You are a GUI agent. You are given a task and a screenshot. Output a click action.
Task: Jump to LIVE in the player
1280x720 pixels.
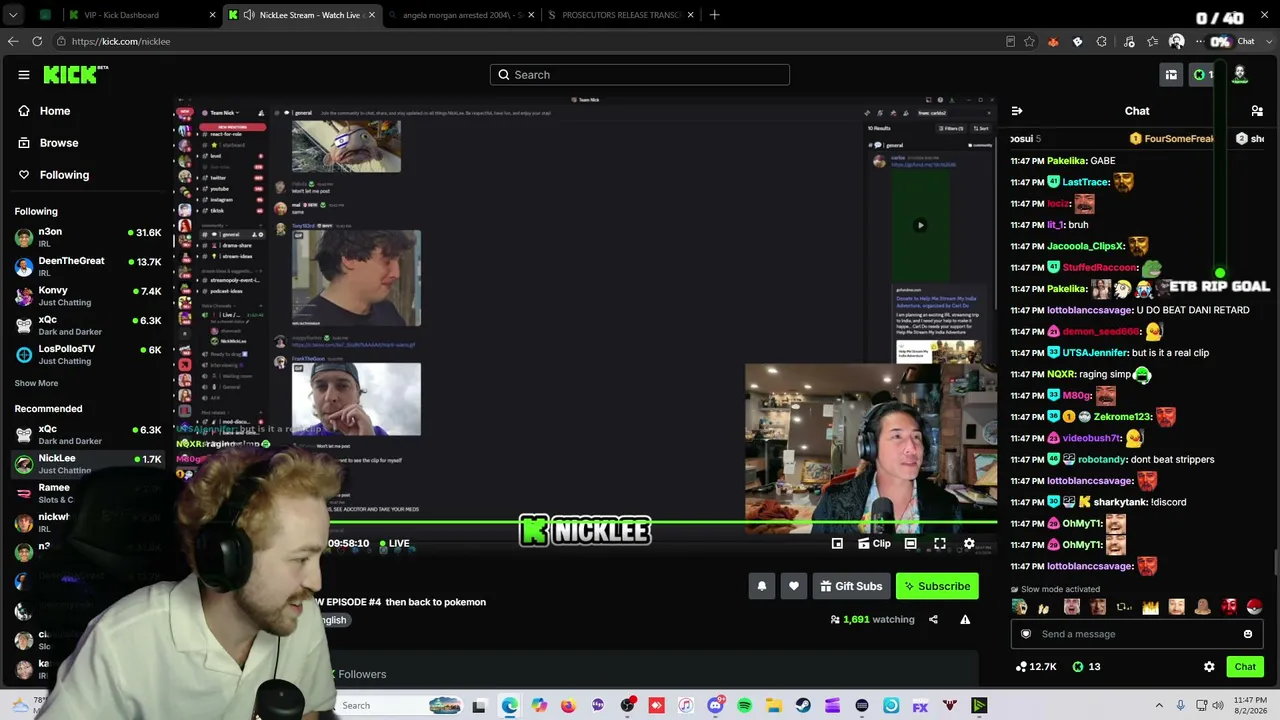(394, 544)
